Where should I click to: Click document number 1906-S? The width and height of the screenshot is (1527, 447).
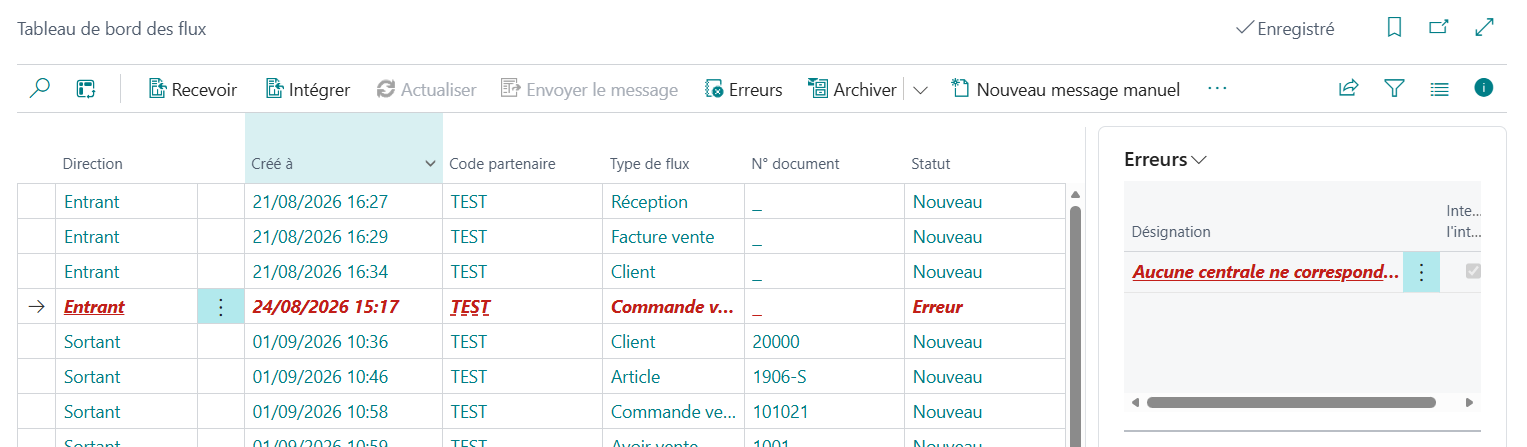tap(781, 377)
